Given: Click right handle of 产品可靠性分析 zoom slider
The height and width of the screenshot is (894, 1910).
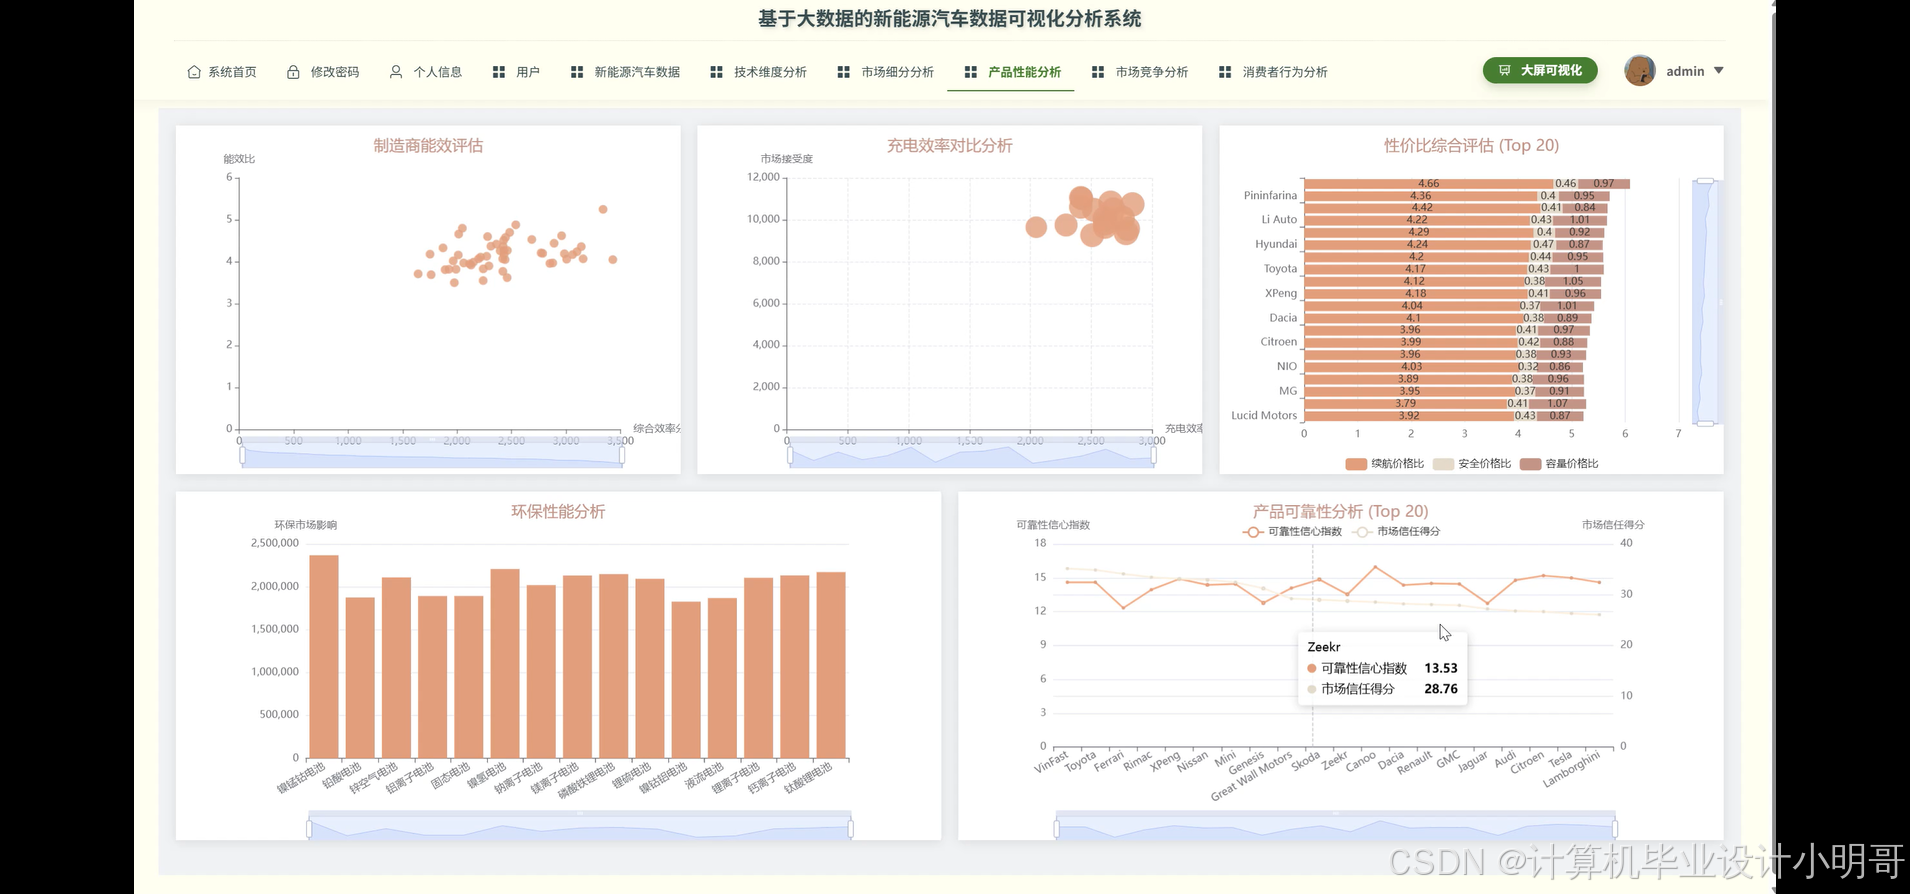Looking at the screenshot, I should 1615,829.
